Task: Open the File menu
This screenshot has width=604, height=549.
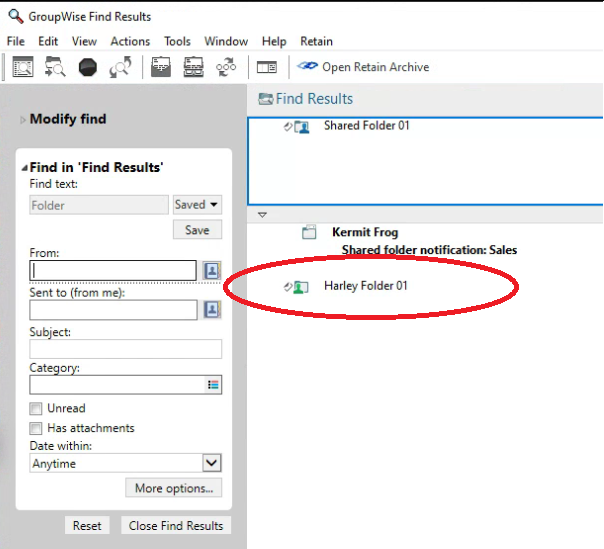Action: [16, 41]
